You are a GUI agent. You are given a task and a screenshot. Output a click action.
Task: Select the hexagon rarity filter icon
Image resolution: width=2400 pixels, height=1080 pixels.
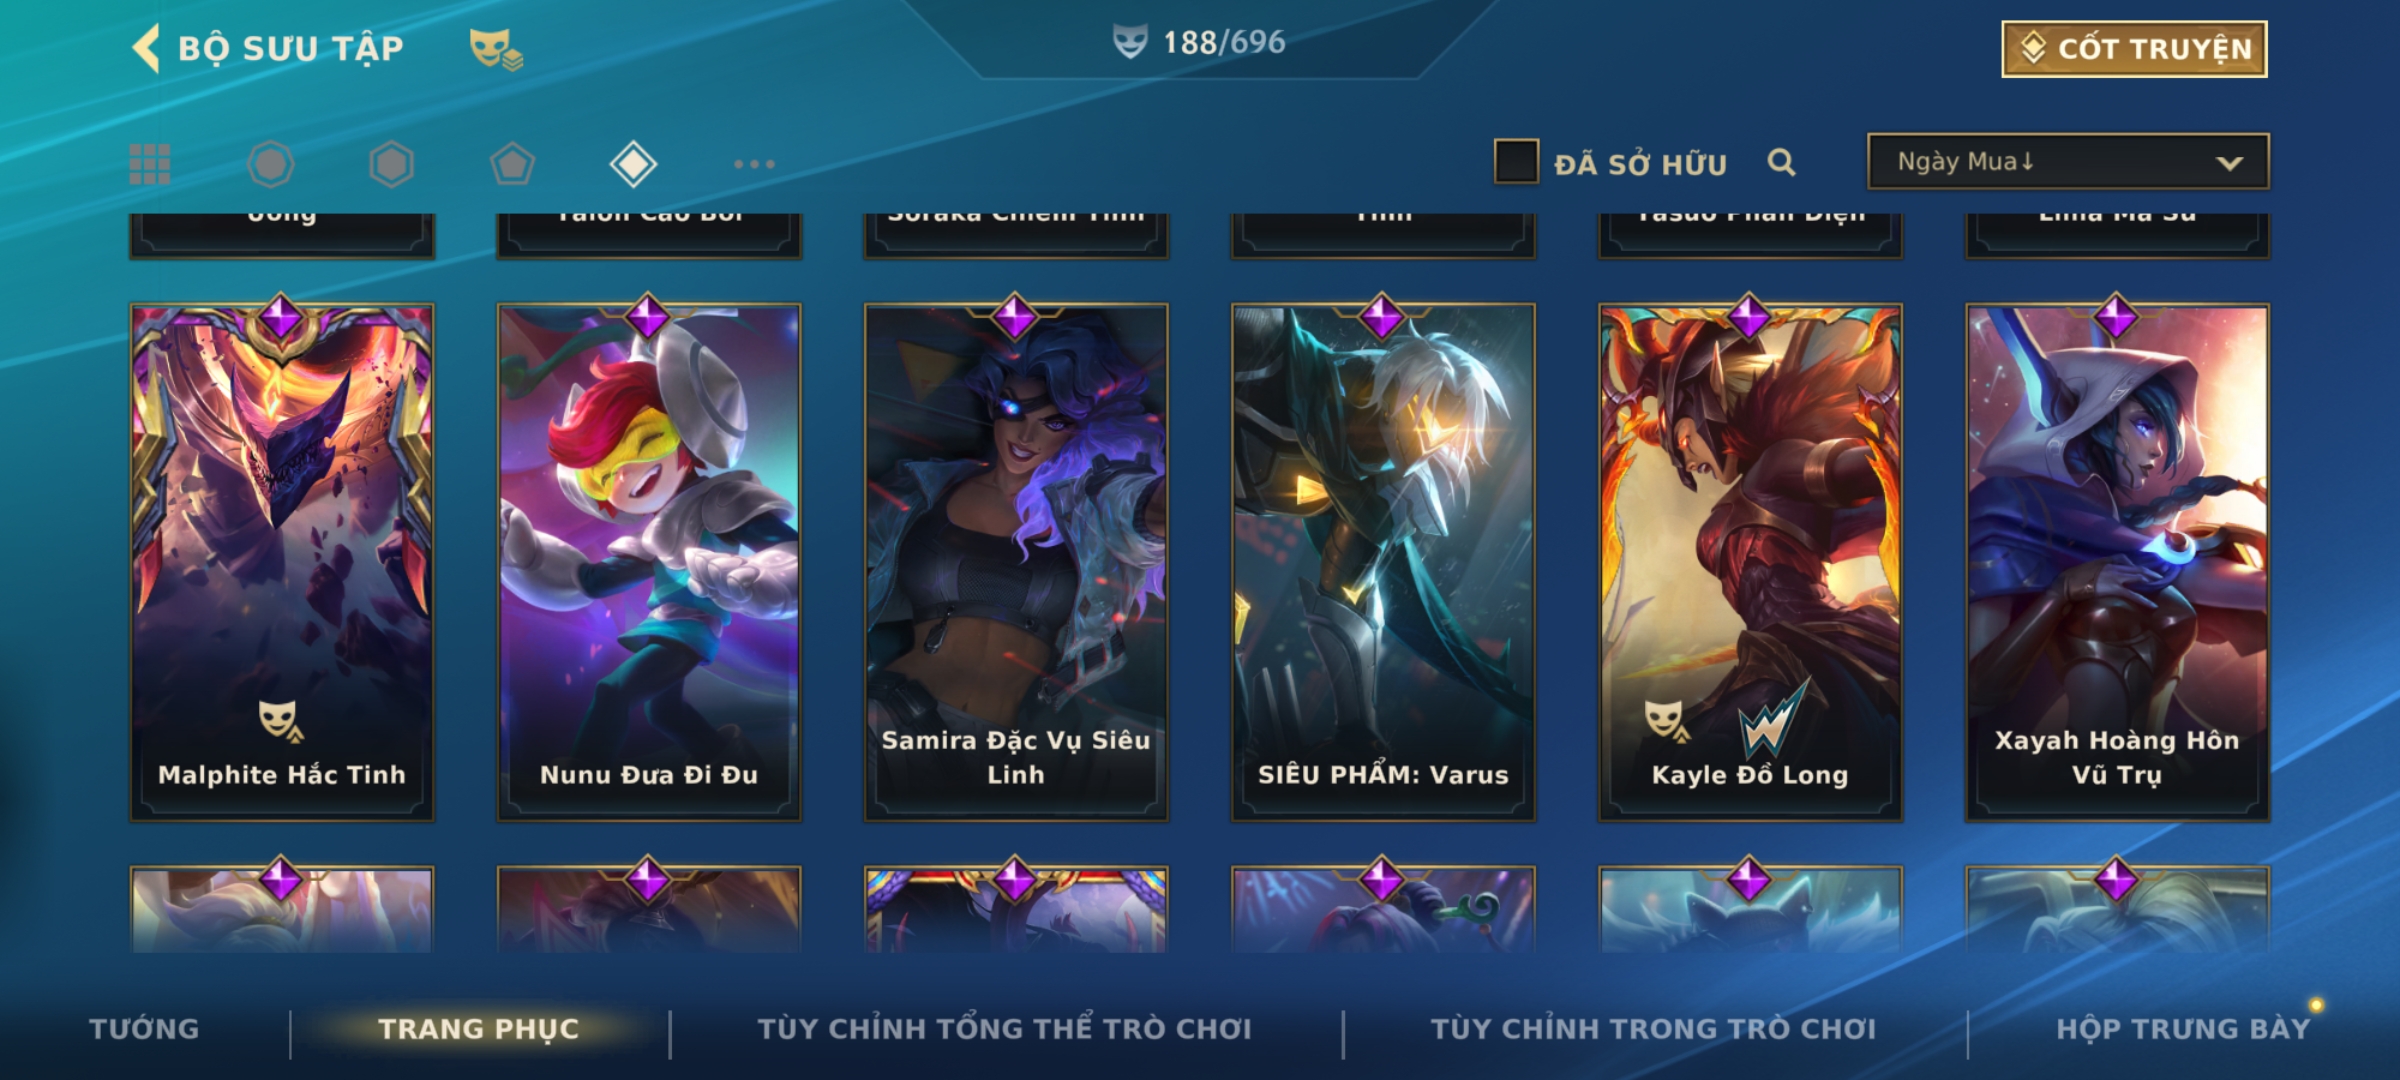coord(391,164)
